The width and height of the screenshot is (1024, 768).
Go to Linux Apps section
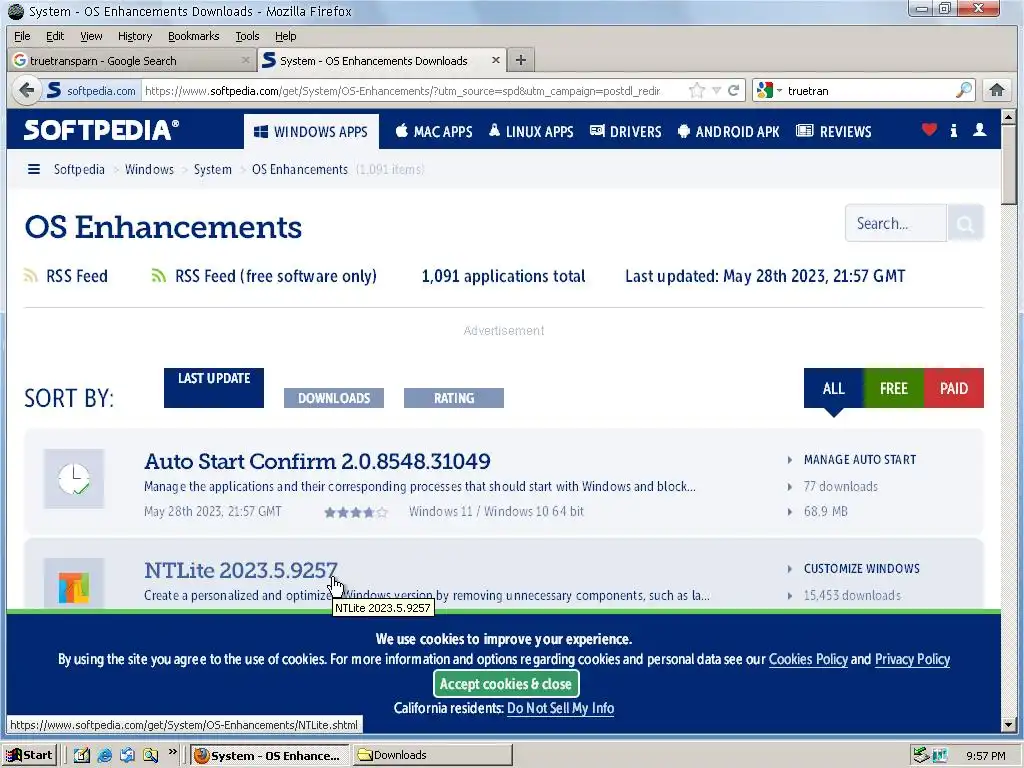pyautogui.click(x=531, y=132)
